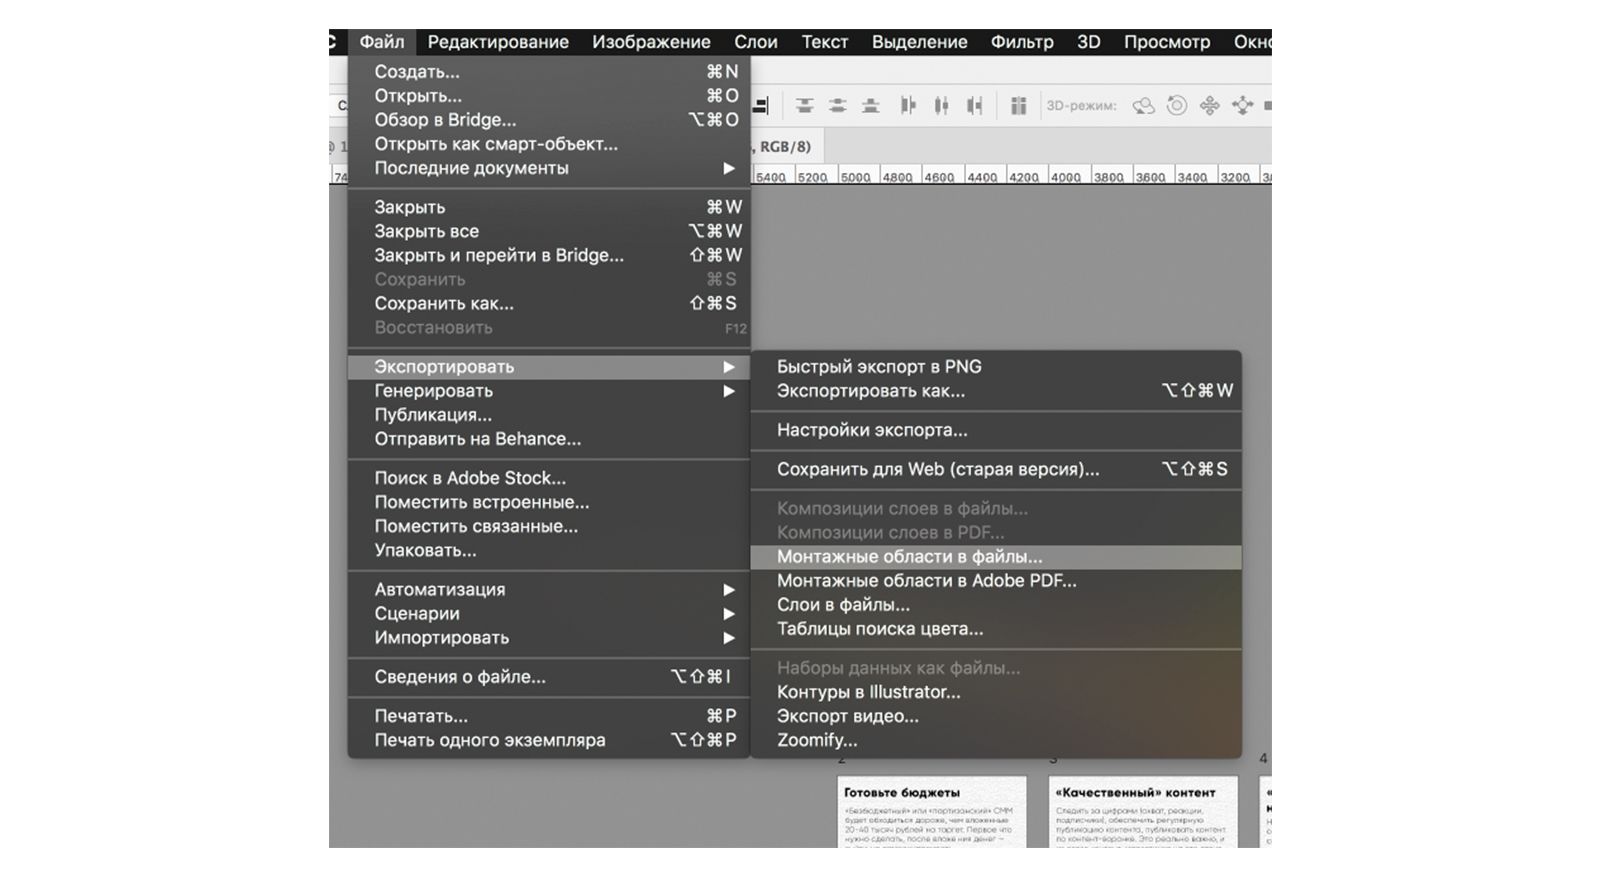Choose Сохранить как... menu item
Viewport: 1600px width, 876px height.
click(x=549, y=303)
